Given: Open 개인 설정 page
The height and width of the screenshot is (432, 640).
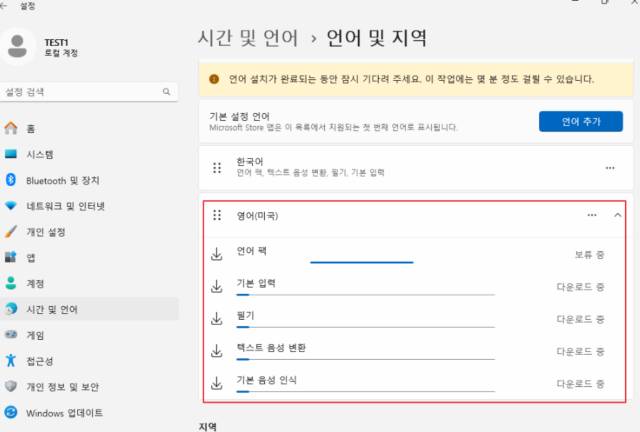Looking at the screenshot, I should (46, 232).
